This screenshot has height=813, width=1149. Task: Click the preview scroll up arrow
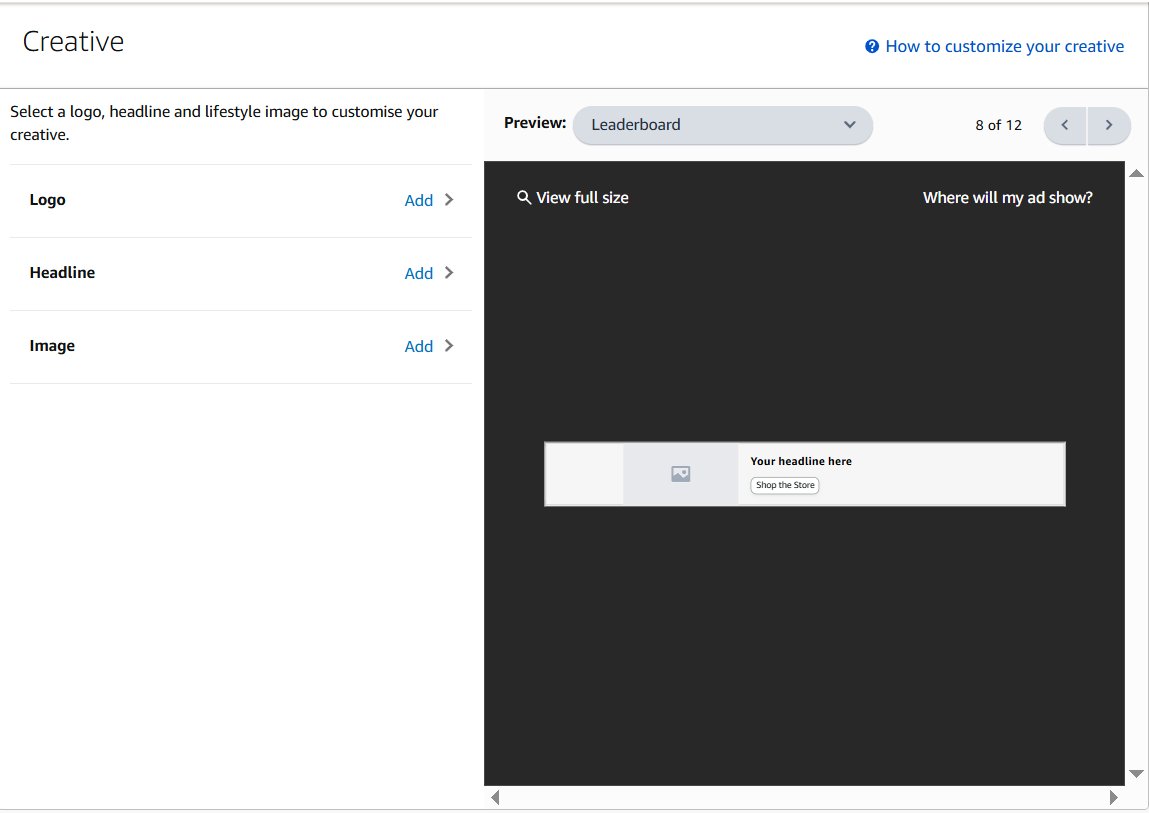[1136, 174]
